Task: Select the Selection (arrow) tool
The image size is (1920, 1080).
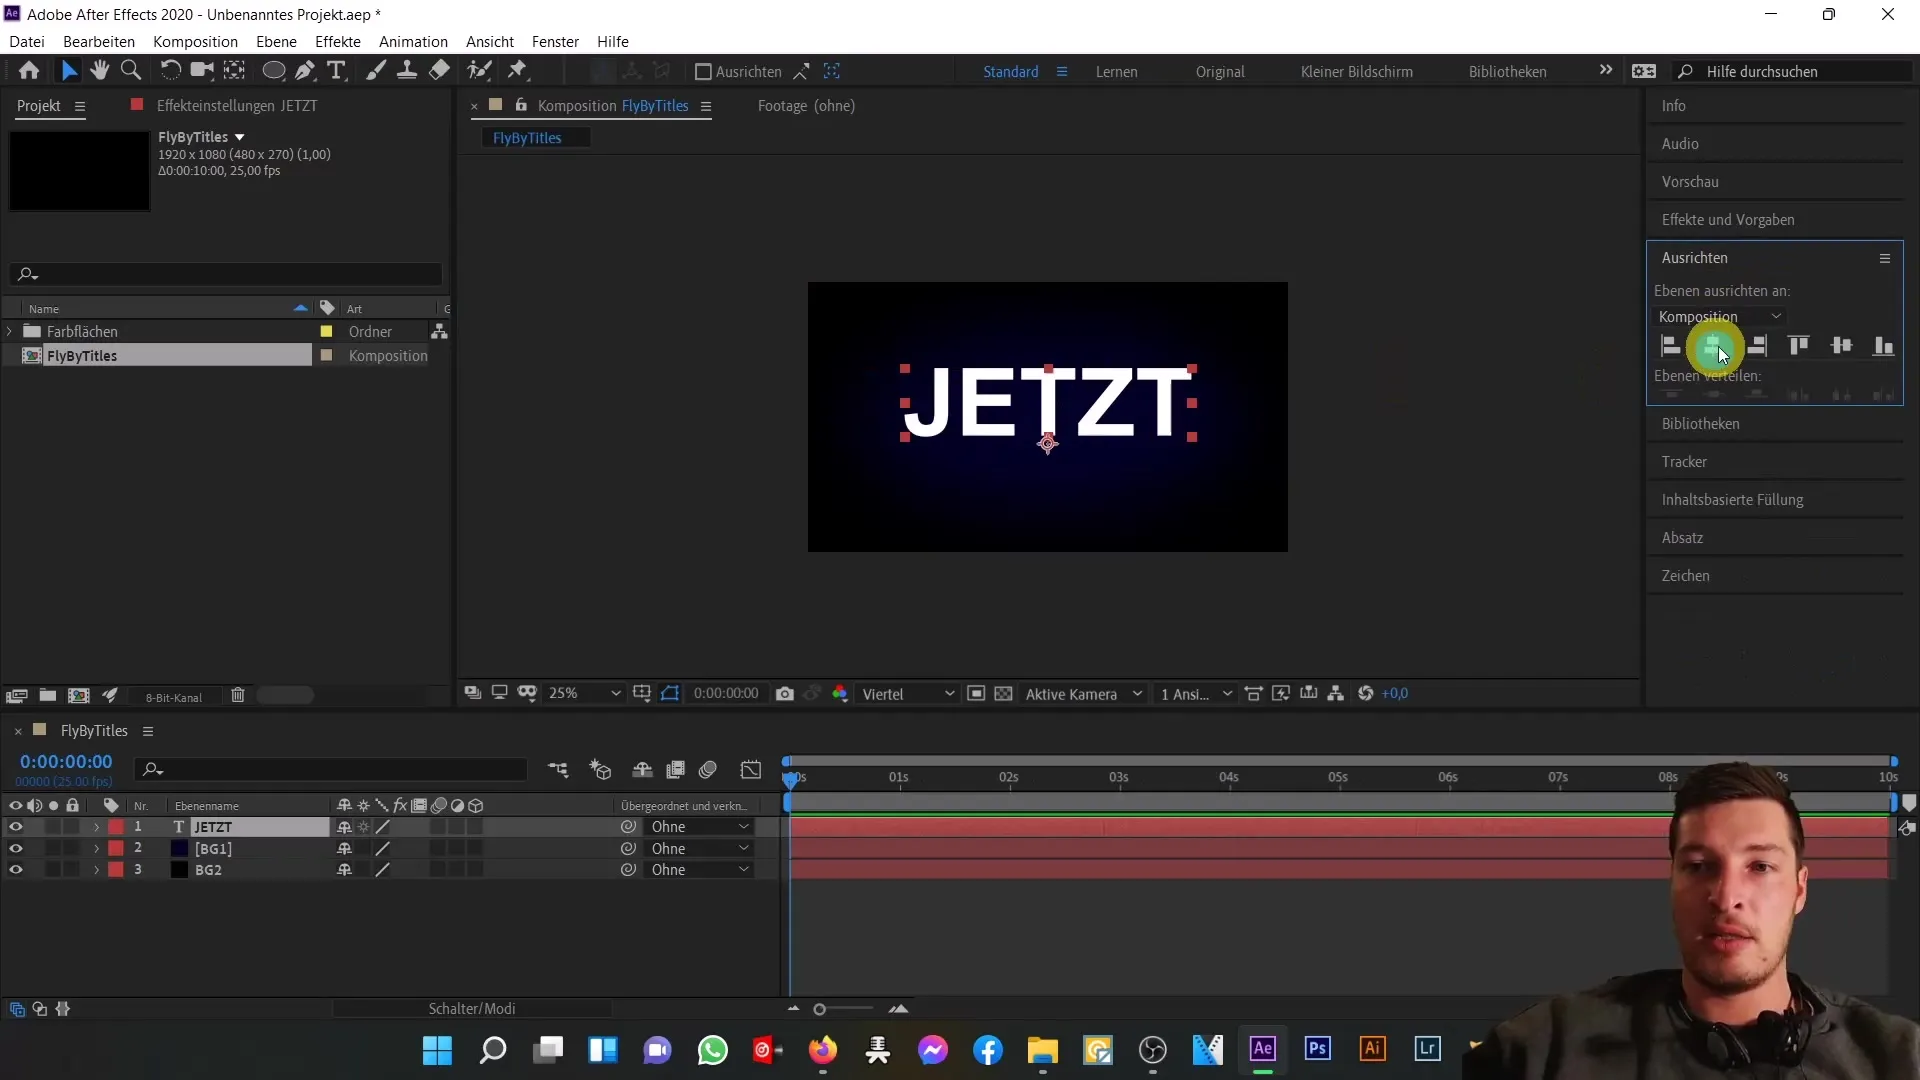Action: (x=69, y=70)
